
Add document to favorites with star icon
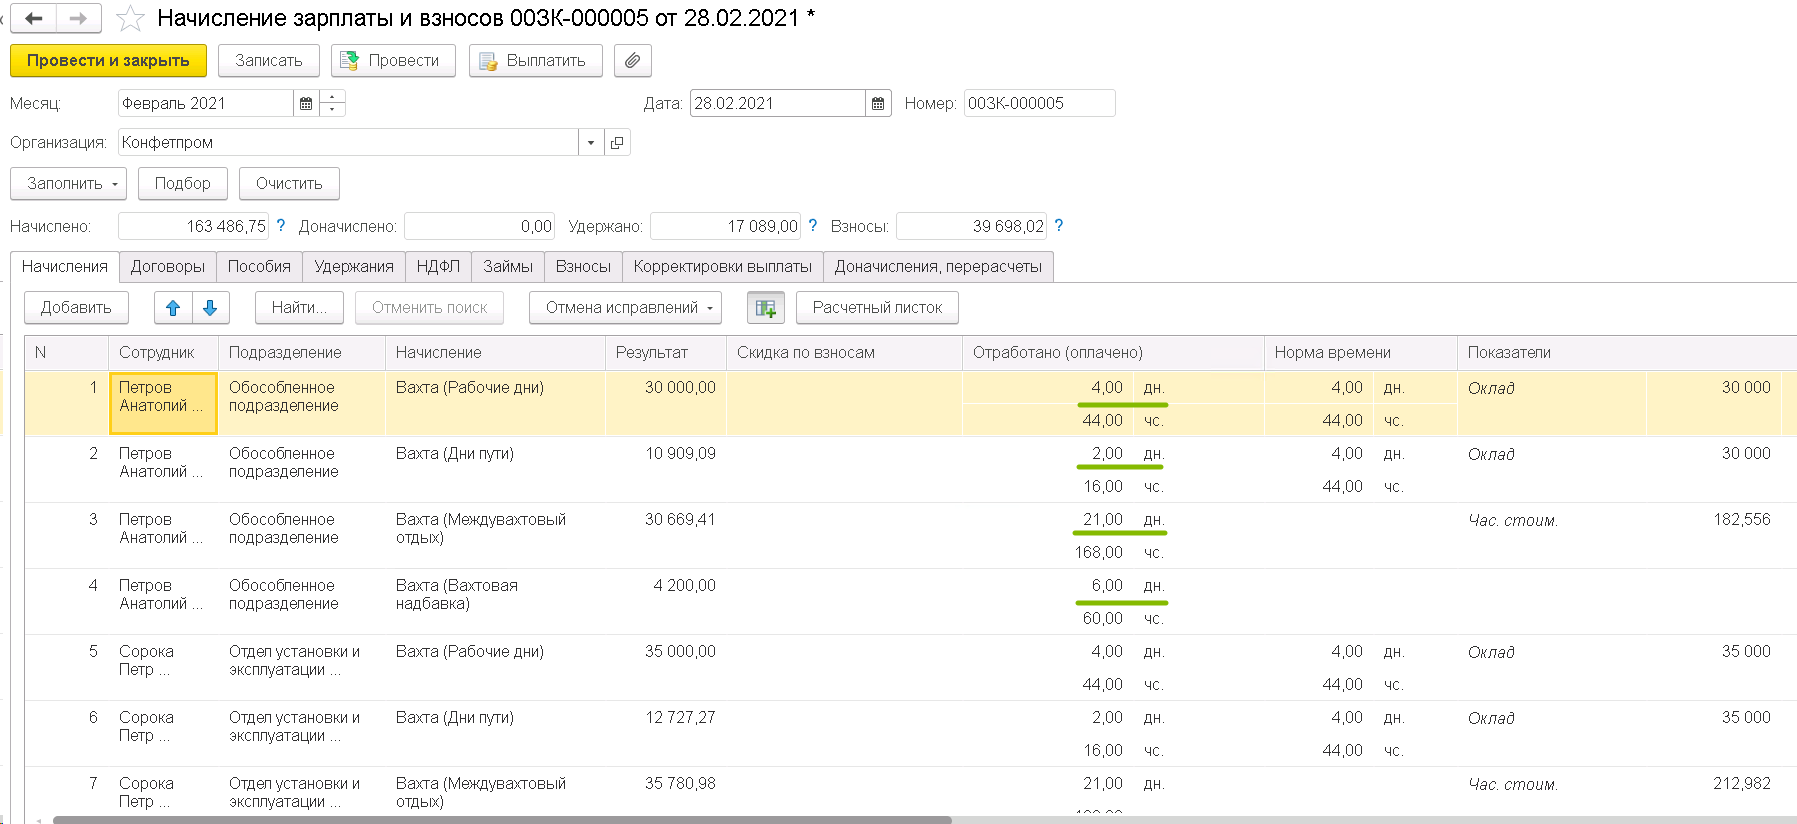130,19
